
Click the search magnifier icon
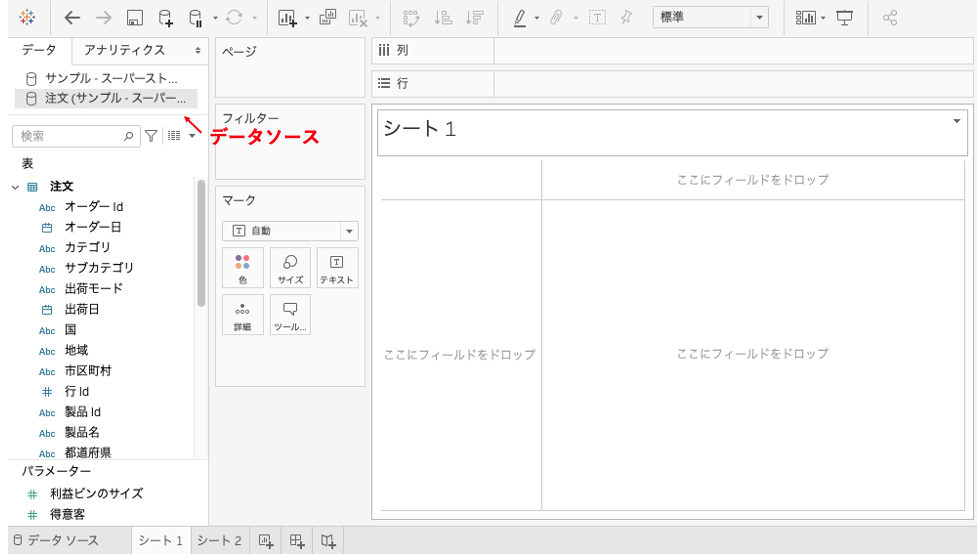point(128,136)
